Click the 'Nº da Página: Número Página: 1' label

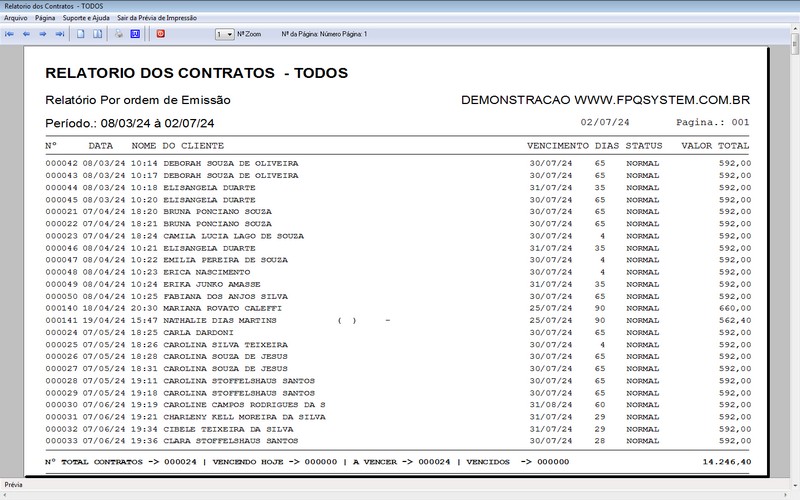[x=324, y=34]
